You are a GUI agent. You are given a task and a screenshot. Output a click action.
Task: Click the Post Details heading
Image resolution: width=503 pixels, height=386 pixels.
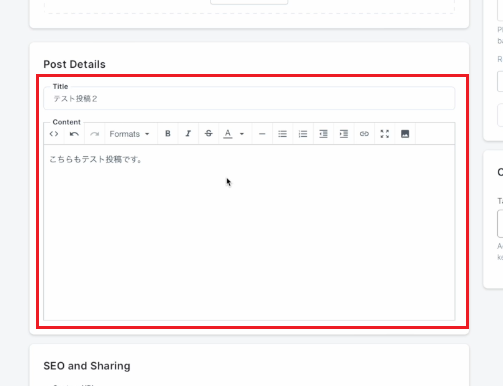pyautogui.click(x=74, y=64)
